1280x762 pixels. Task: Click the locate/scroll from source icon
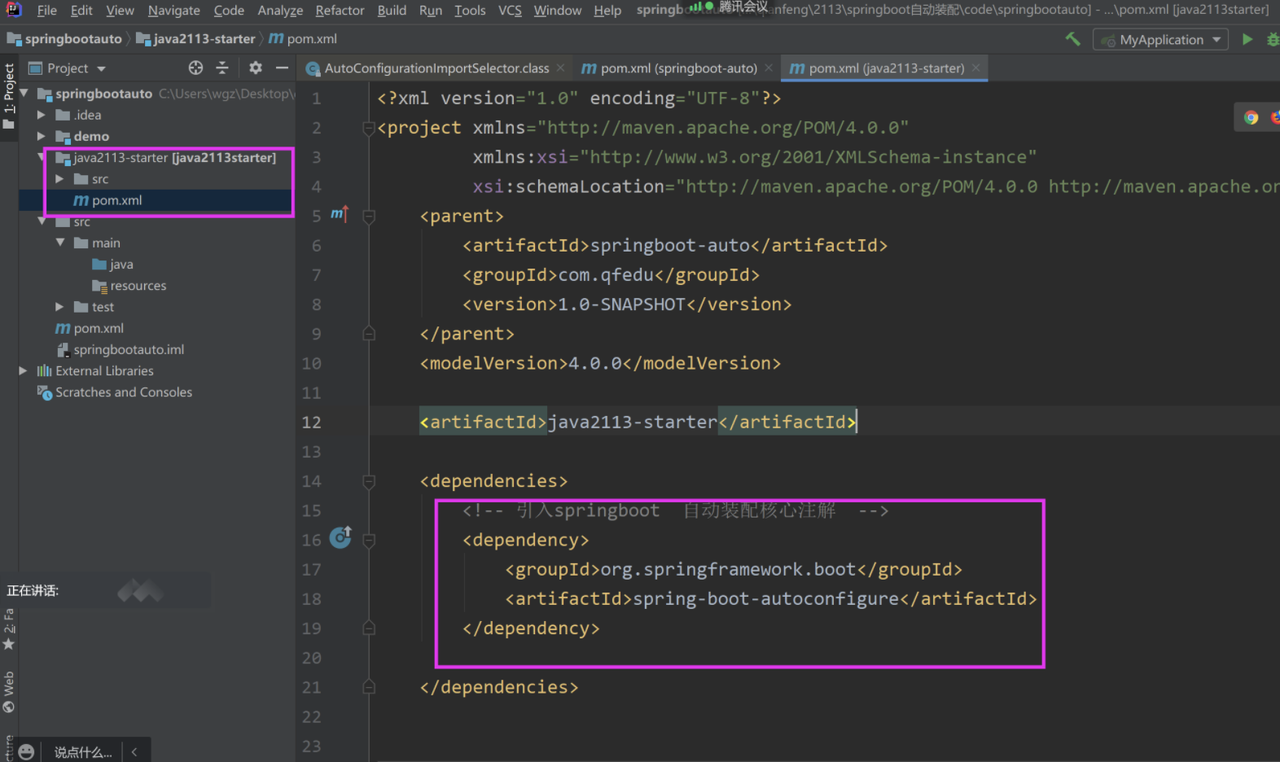(196, 68)
